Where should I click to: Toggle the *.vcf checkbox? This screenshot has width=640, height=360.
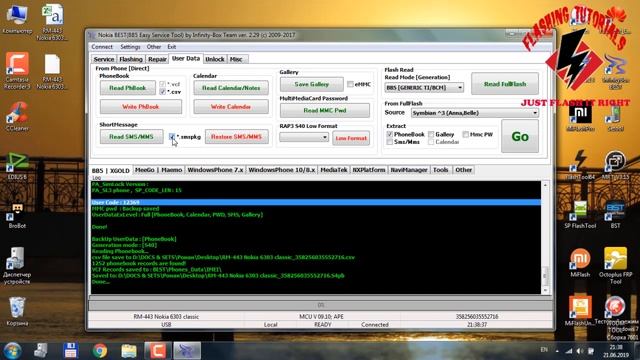pyautogui.click(x=162, y=84)
